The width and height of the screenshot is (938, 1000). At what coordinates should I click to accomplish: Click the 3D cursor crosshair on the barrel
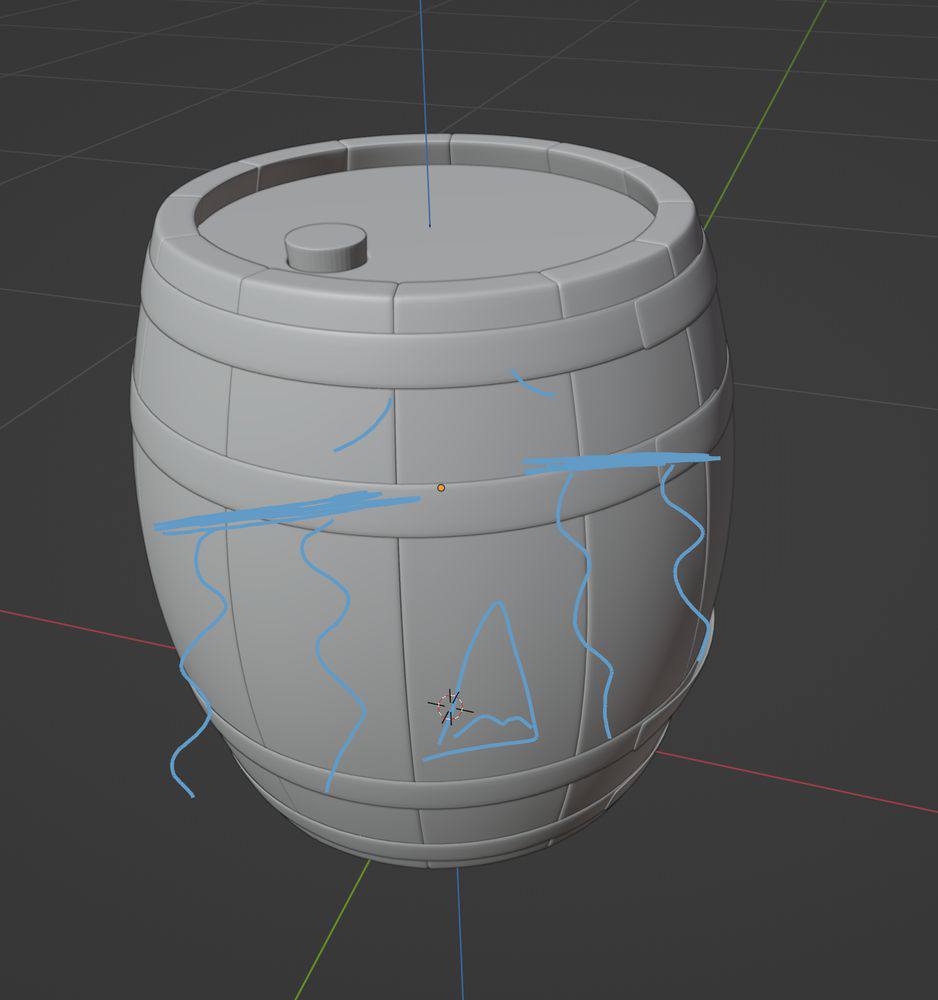451,706
